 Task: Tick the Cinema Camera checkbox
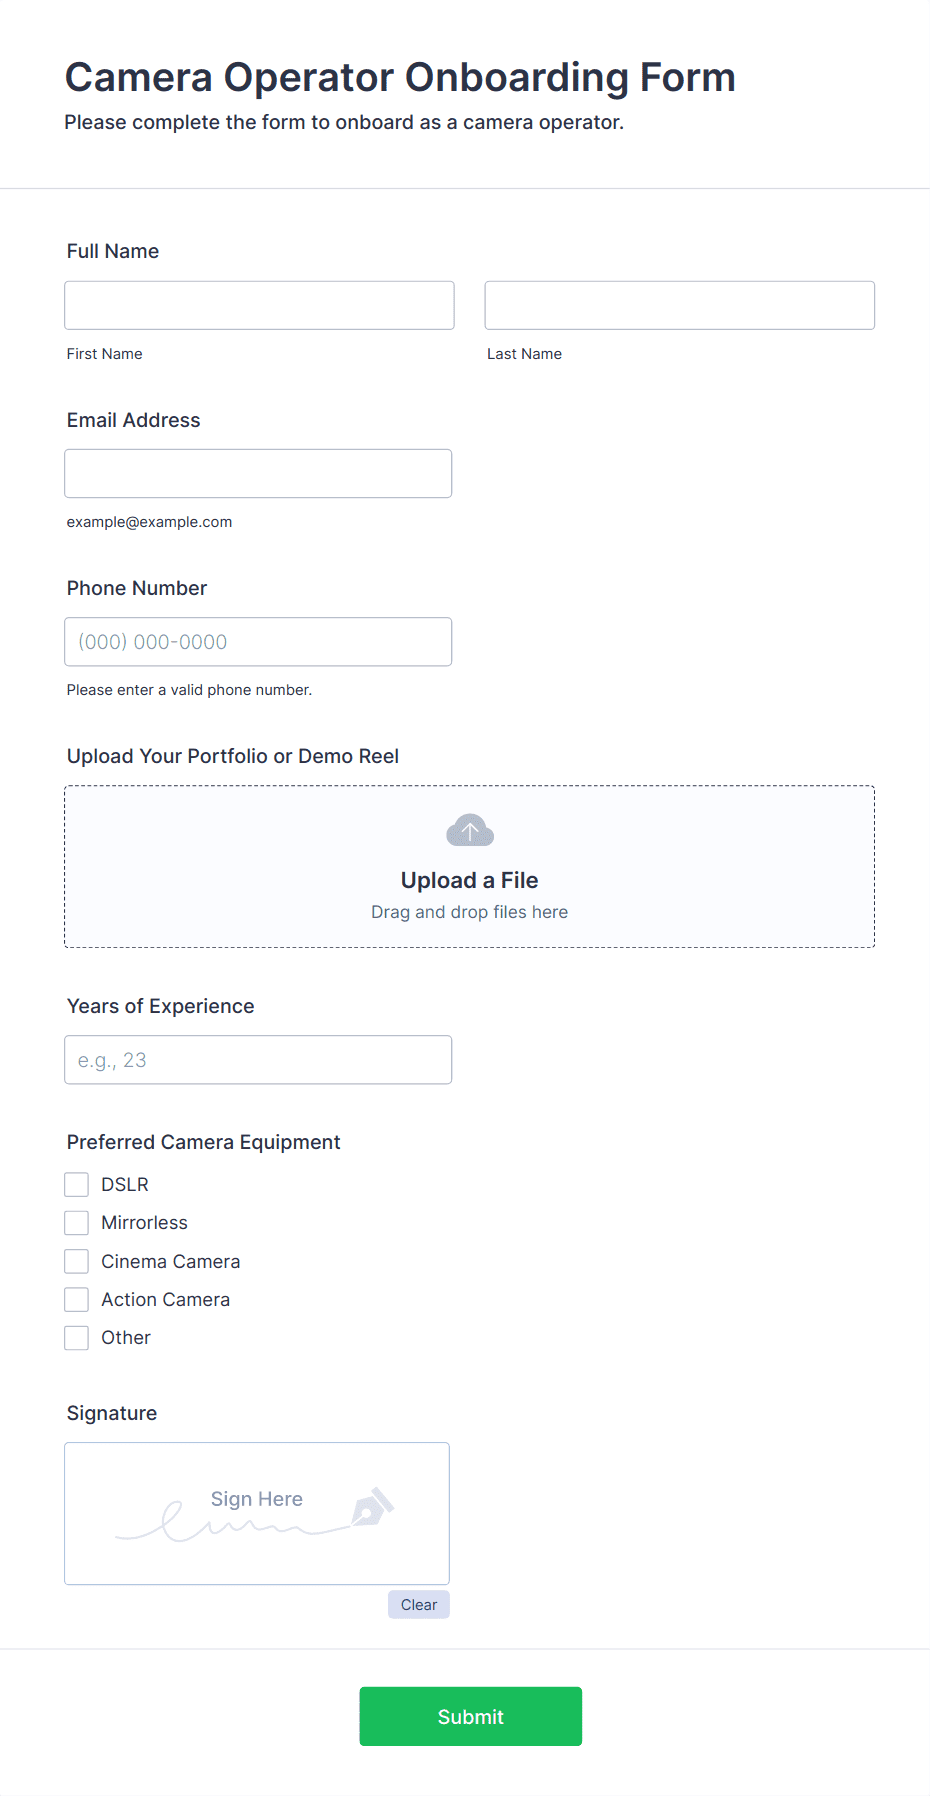77,1261
